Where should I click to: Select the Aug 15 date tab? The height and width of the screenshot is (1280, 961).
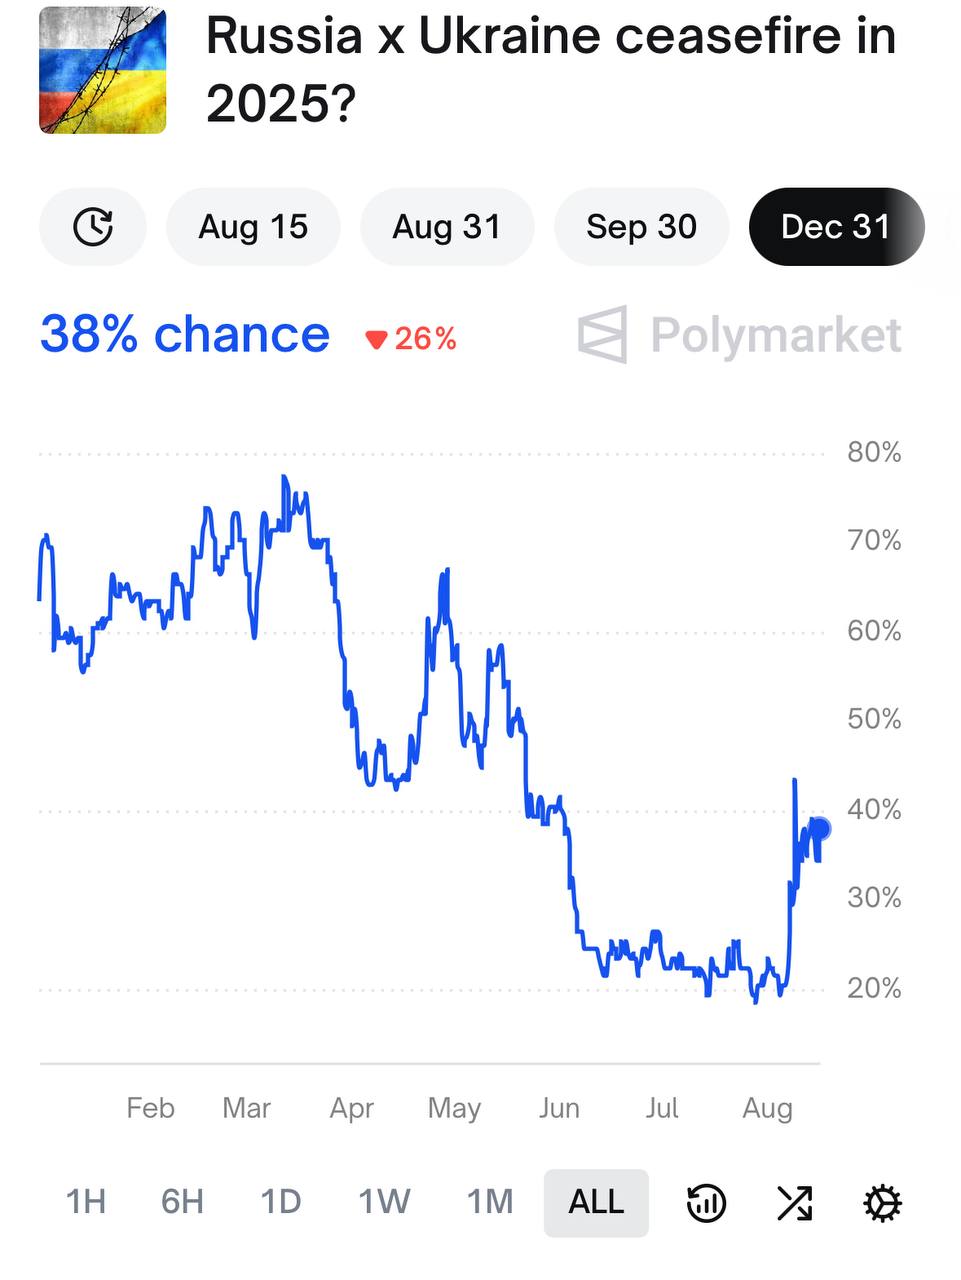pos(253,227)
